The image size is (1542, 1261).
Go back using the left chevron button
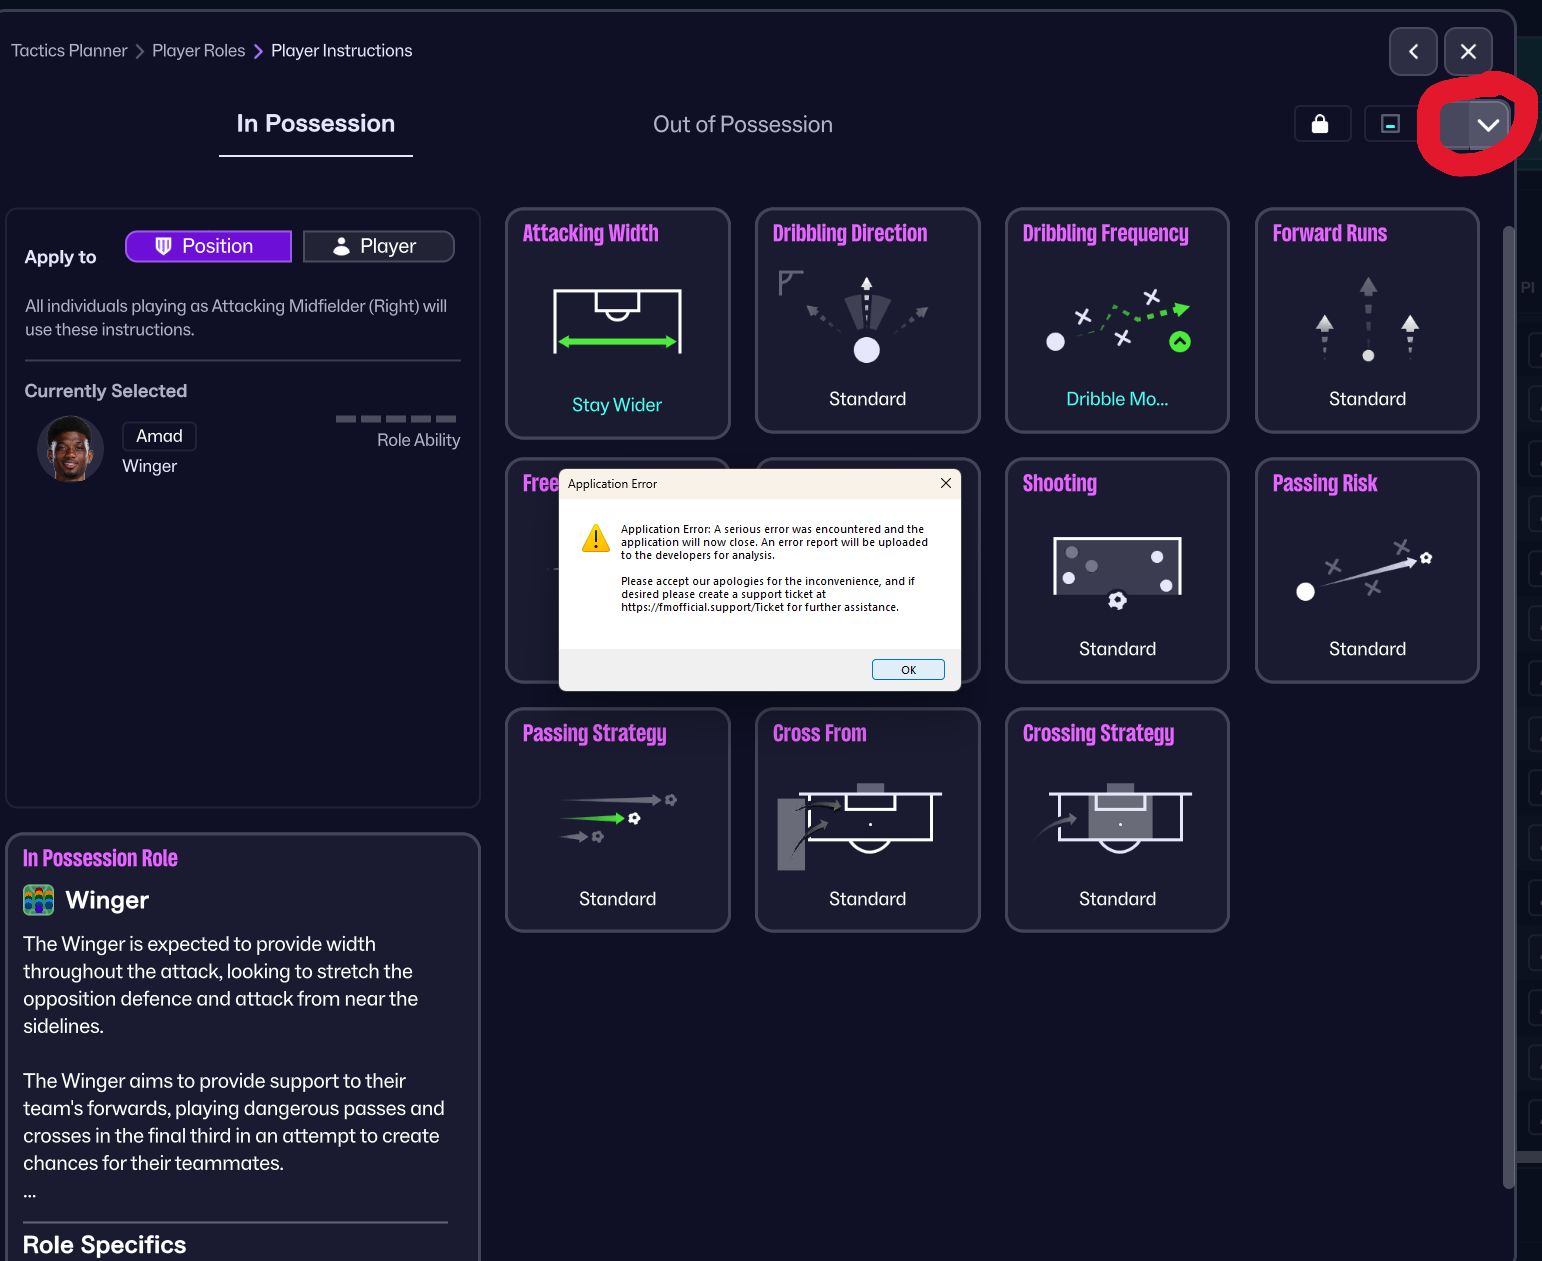(1413, 52)
